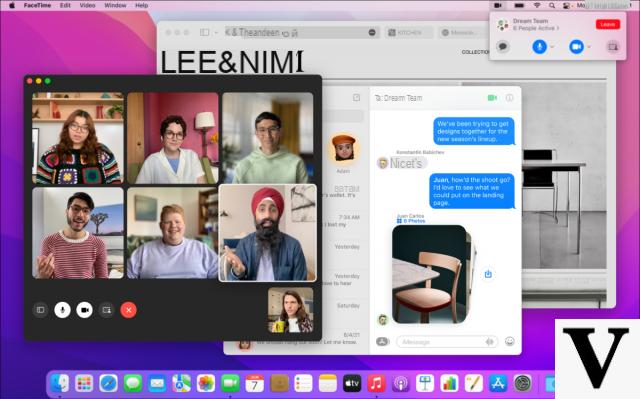Open Photos from the Dock

coord(206,383)
